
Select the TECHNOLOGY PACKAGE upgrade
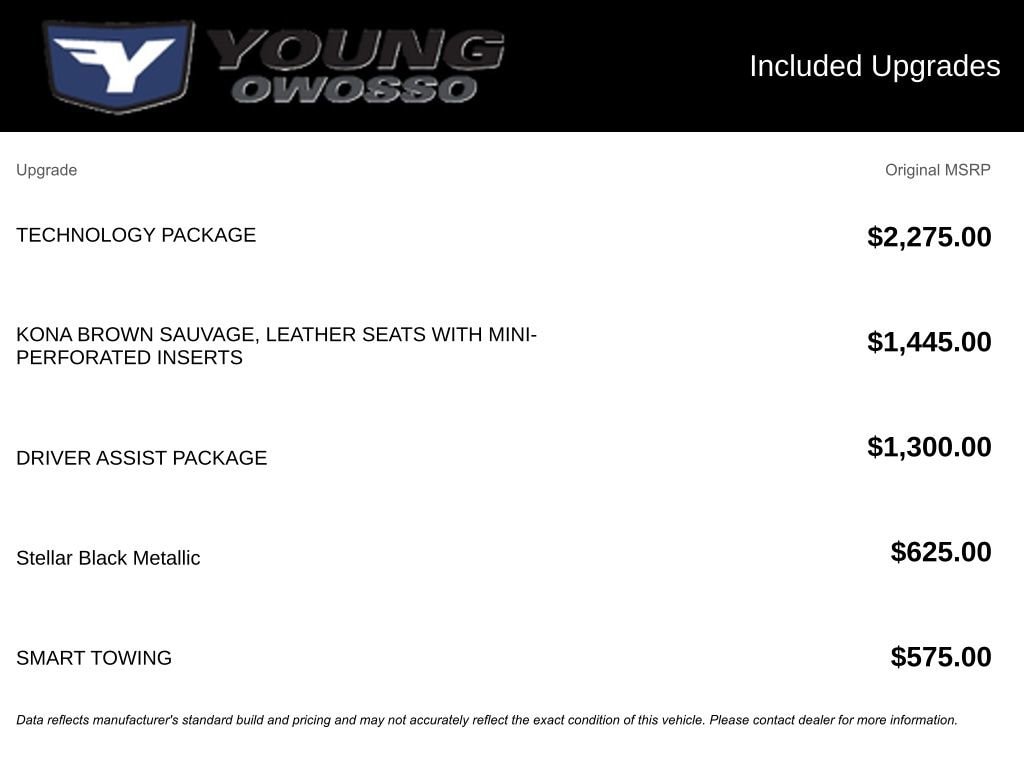click(x=136, y=235)
